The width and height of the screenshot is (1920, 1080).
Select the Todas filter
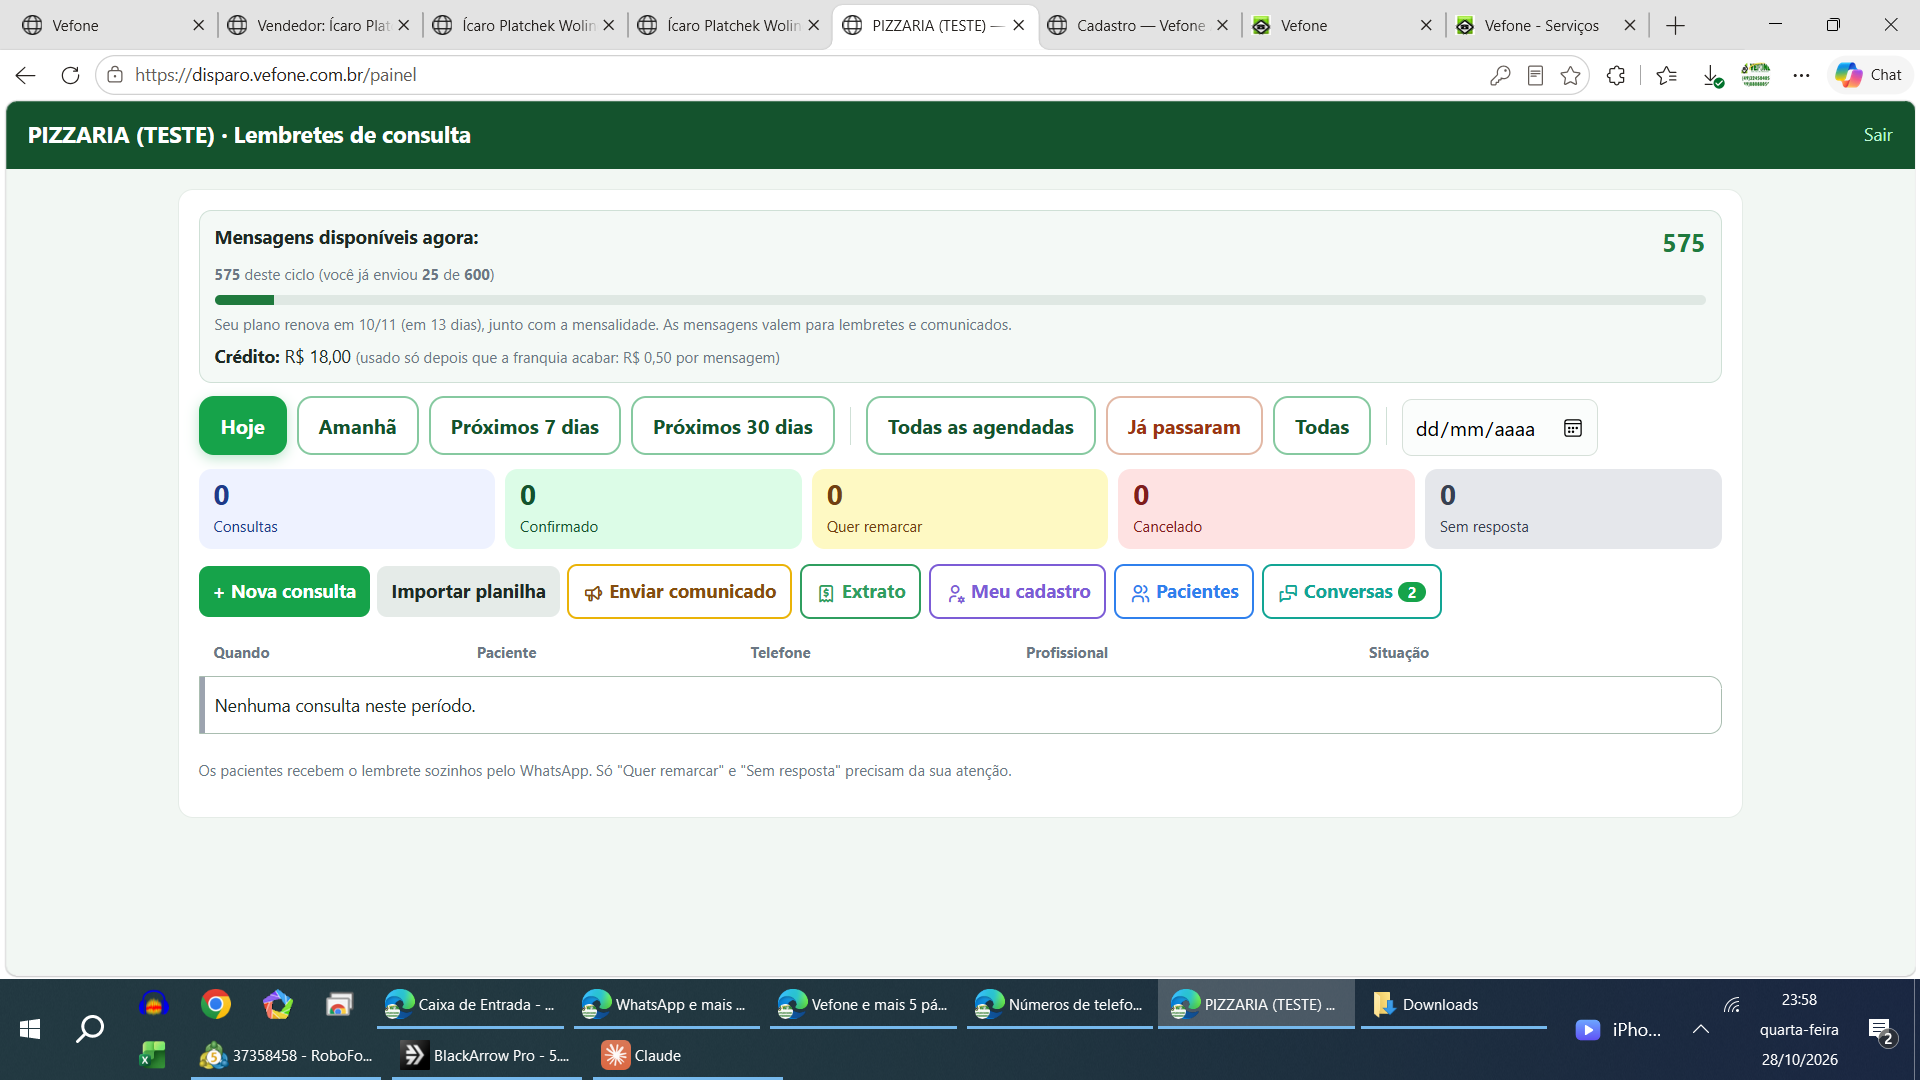click(x=1322, y=426)
